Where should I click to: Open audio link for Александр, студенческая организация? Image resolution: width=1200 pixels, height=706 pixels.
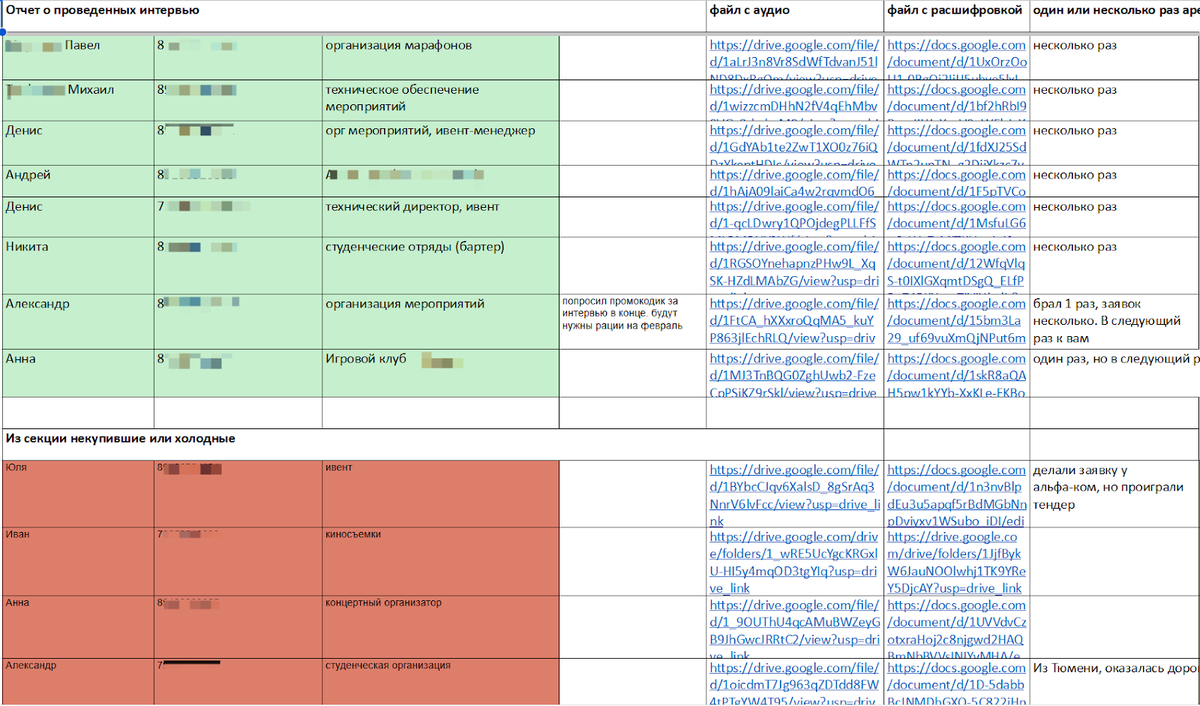point(795,682)
